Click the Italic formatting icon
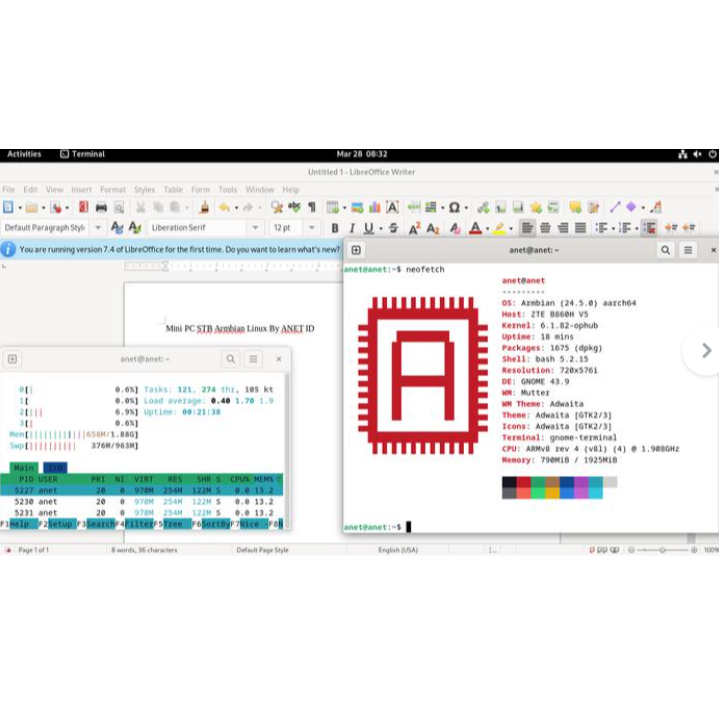Screen dimensions: 719x719 351,228
